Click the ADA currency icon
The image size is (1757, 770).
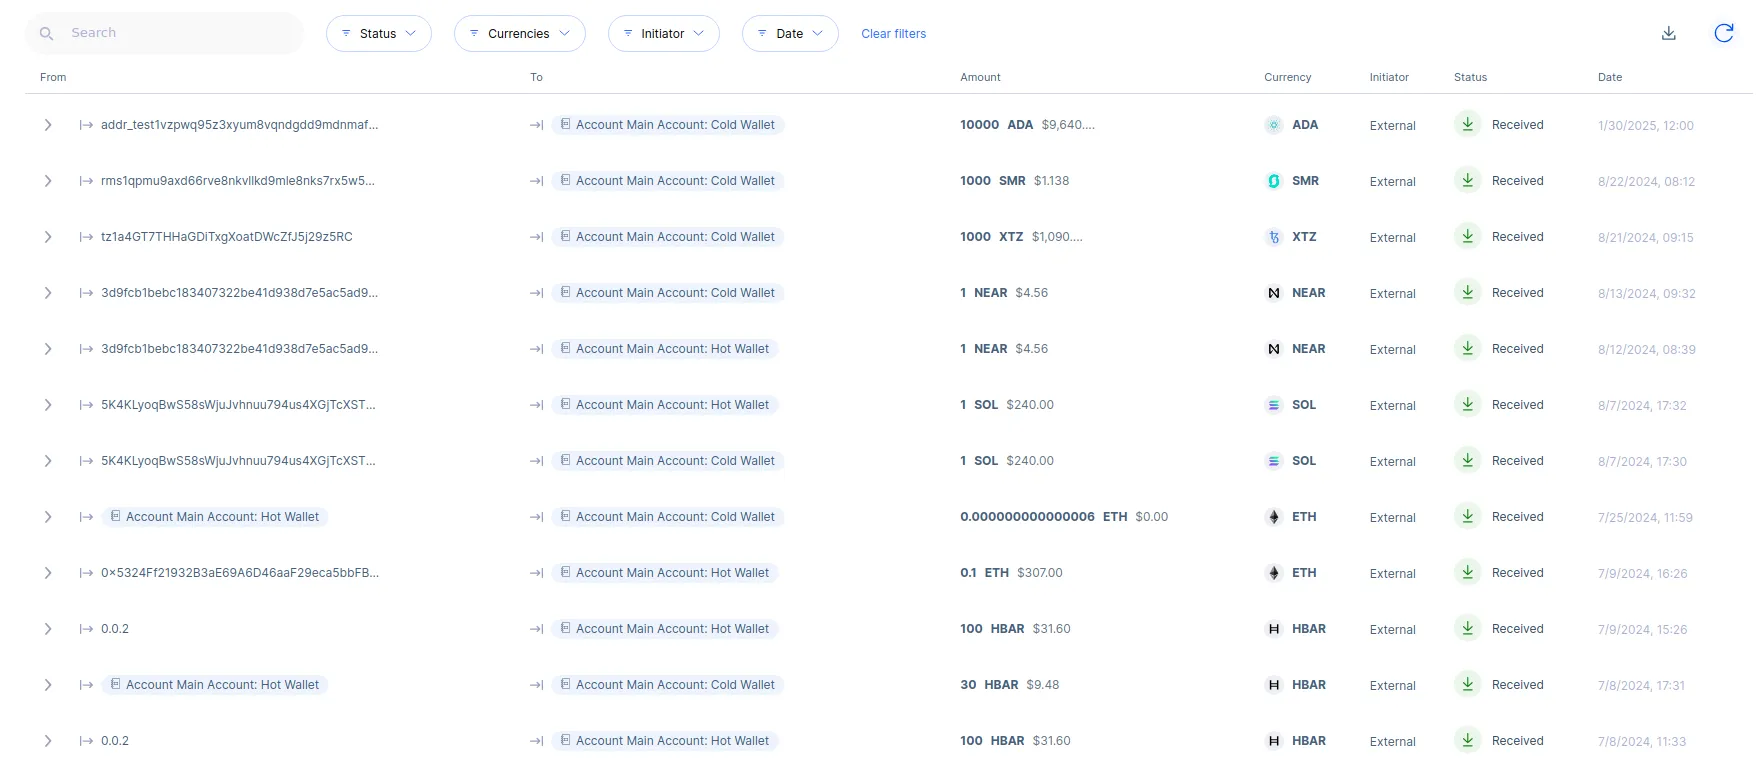[x=1274, y=125]
